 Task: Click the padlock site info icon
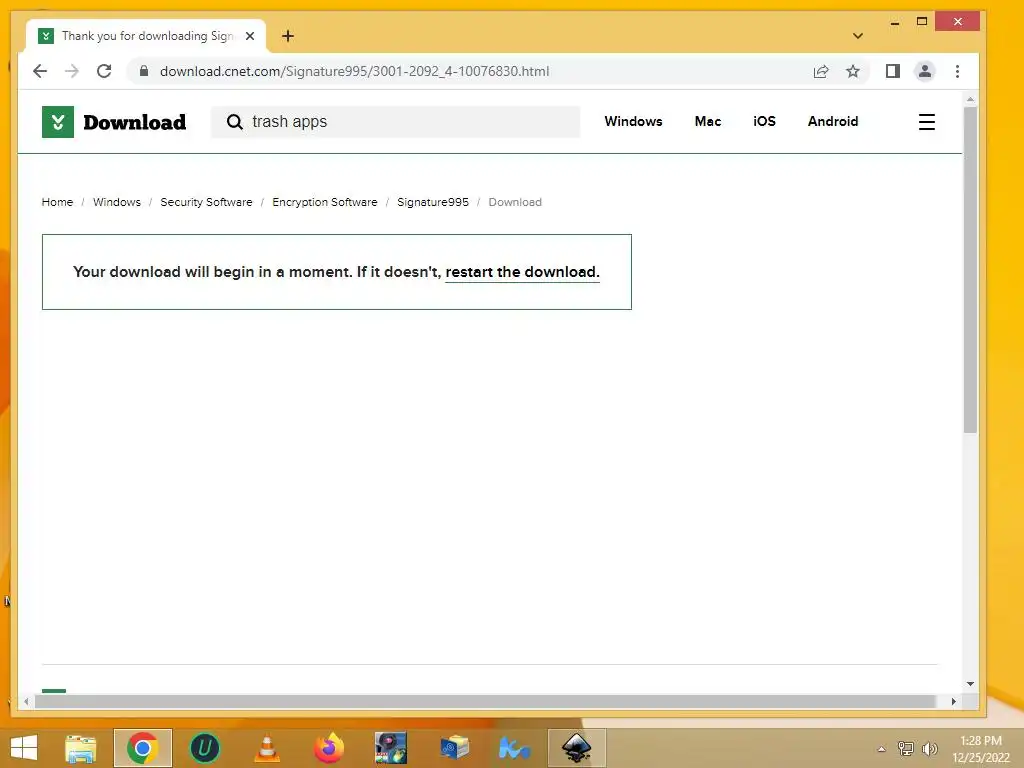tap(144, 71)
